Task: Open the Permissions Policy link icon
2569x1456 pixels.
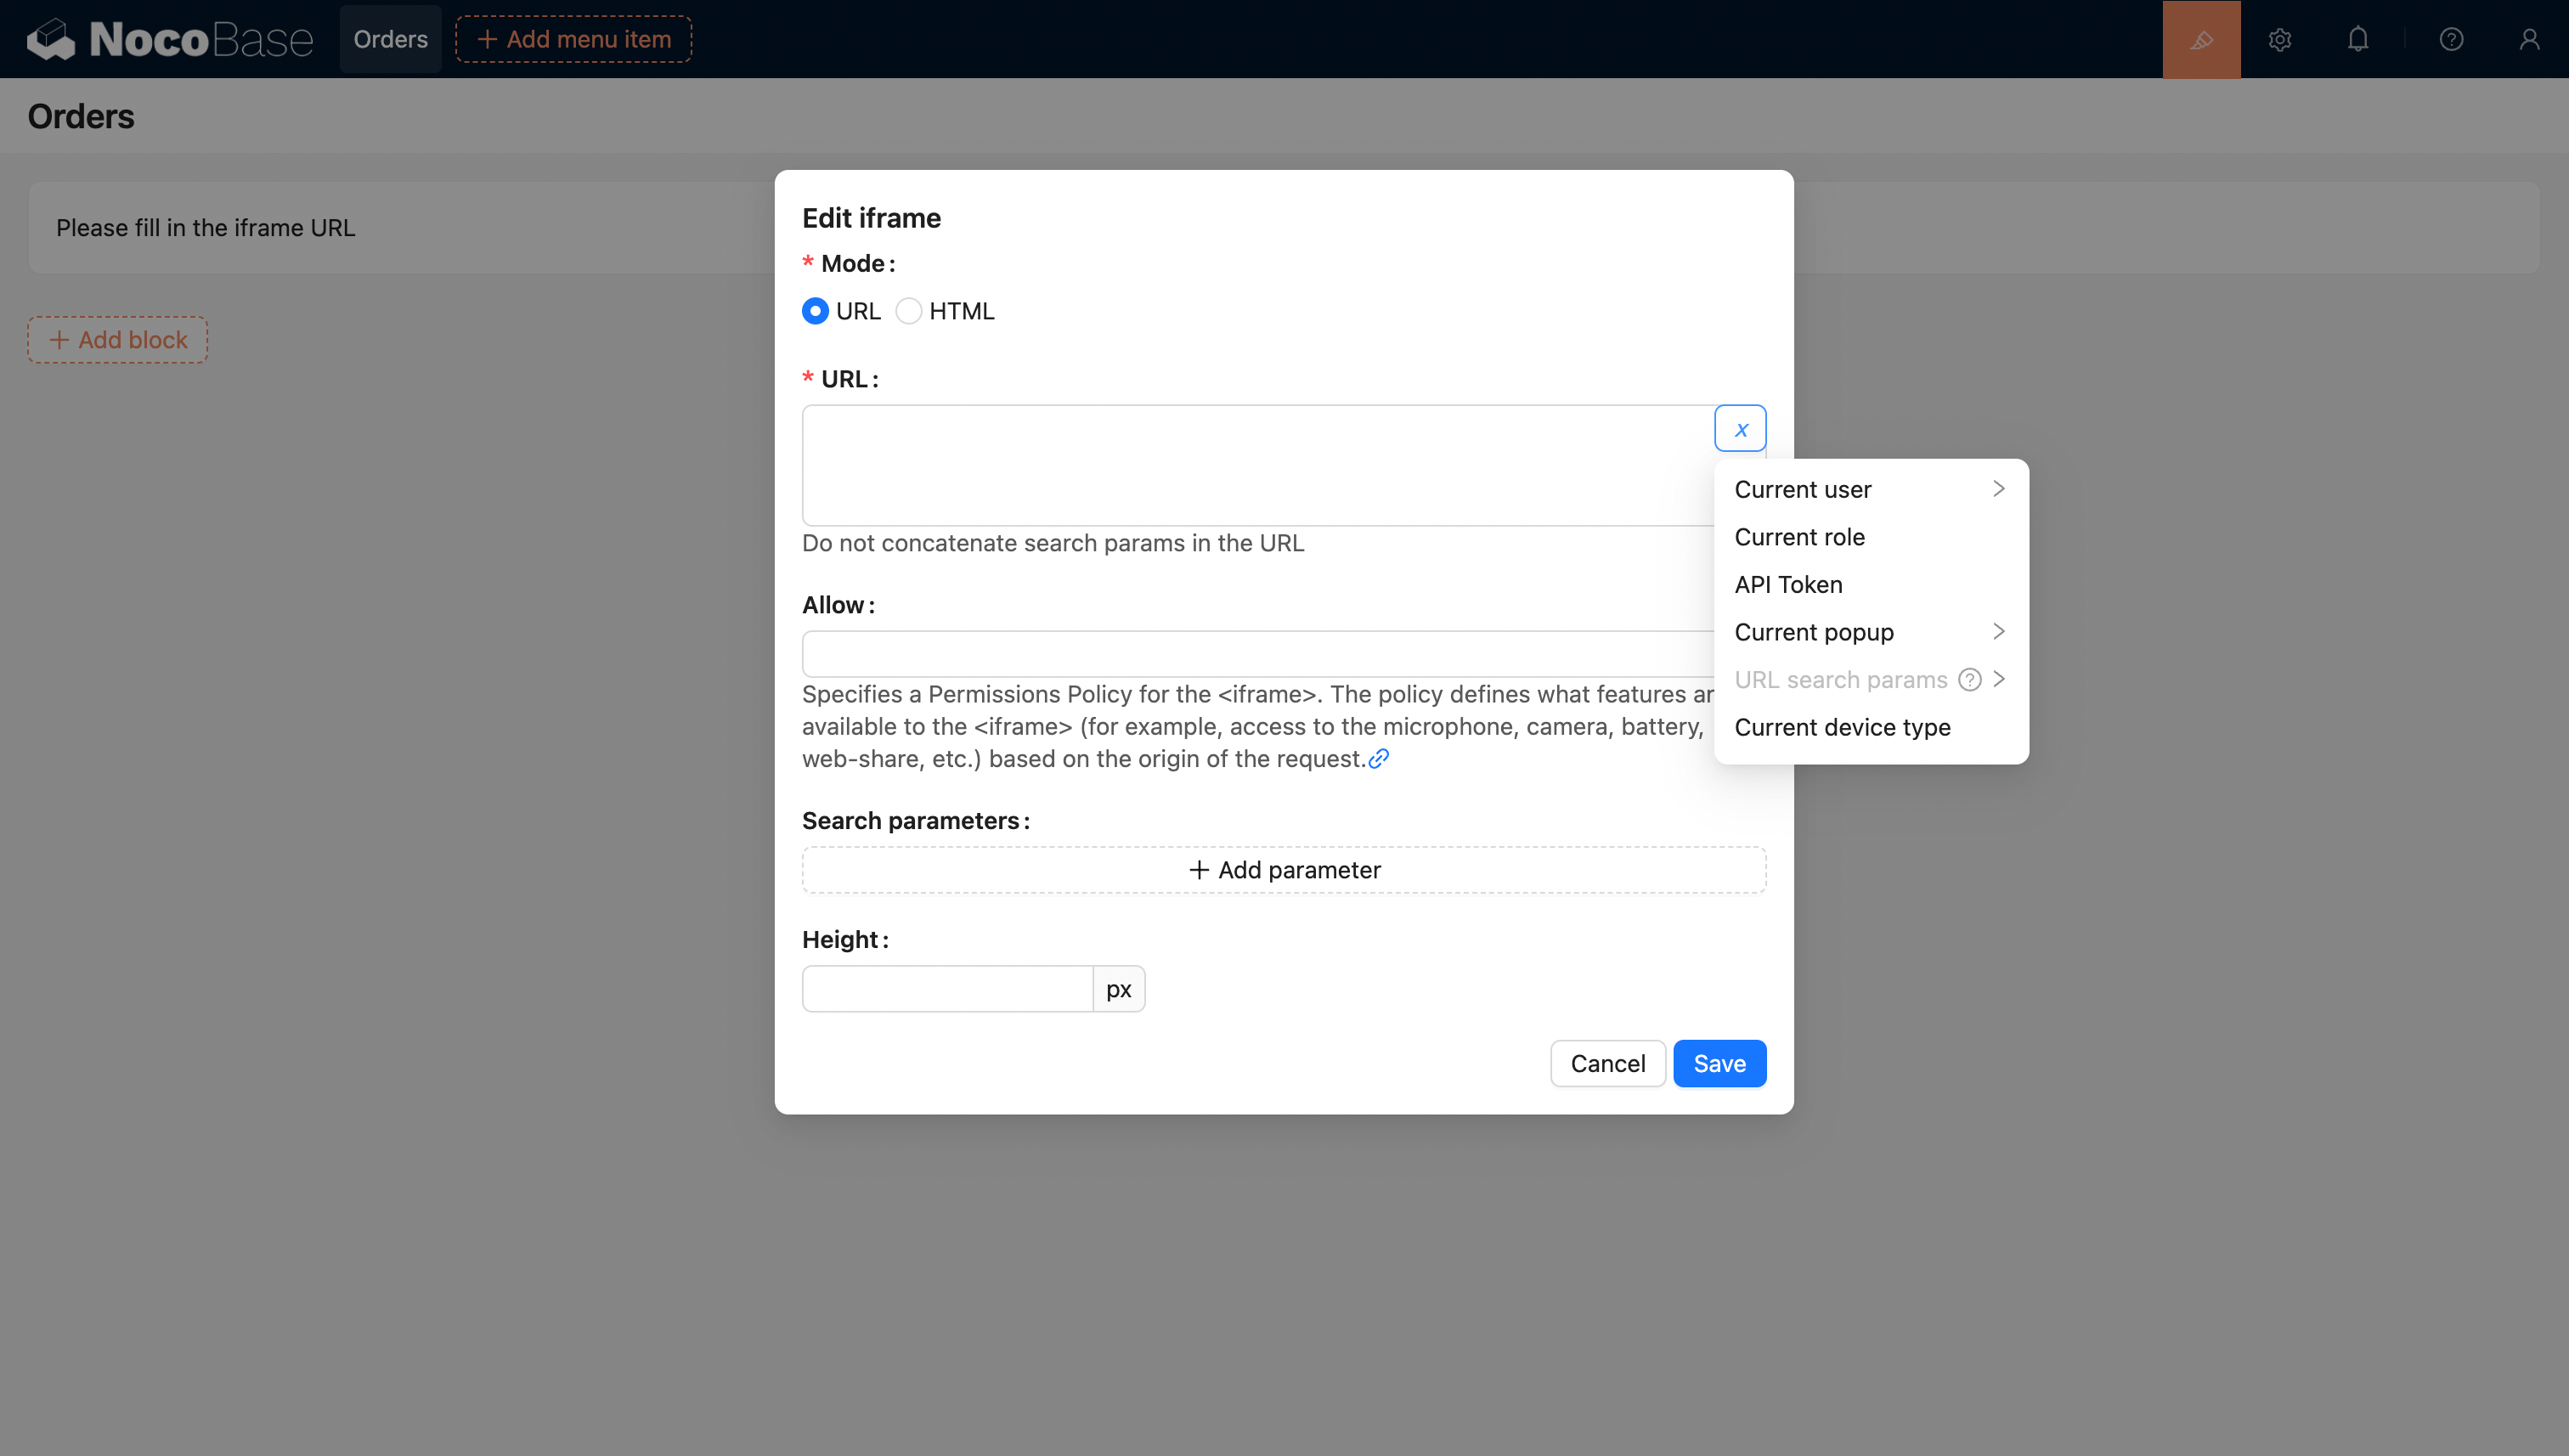Action: [1378, 759]
